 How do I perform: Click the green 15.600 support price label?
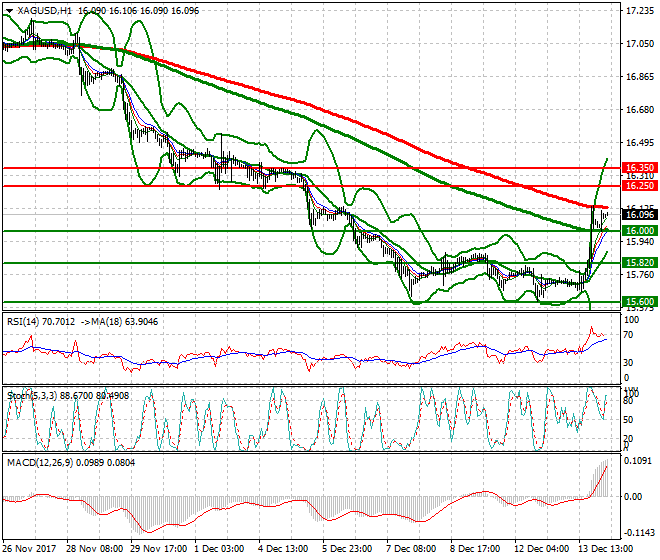[640, 301]
